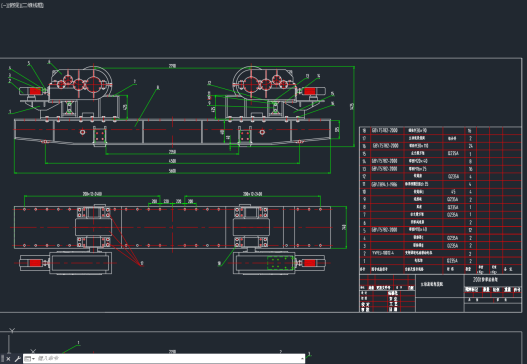Select the material cell reading 45 in parts list
Viewport: 527px width, 364px height.
click(x=453, y=192)
